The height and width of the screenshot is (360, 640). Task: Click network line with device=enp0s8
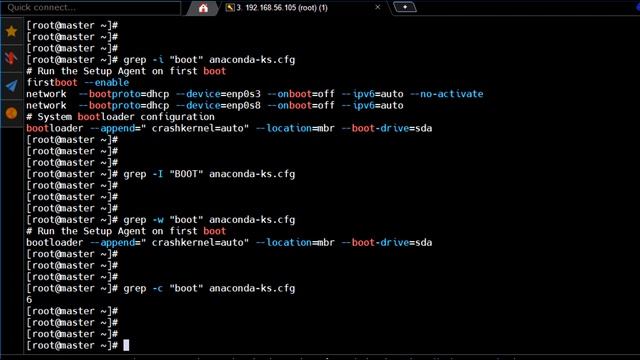click(215, 105)
